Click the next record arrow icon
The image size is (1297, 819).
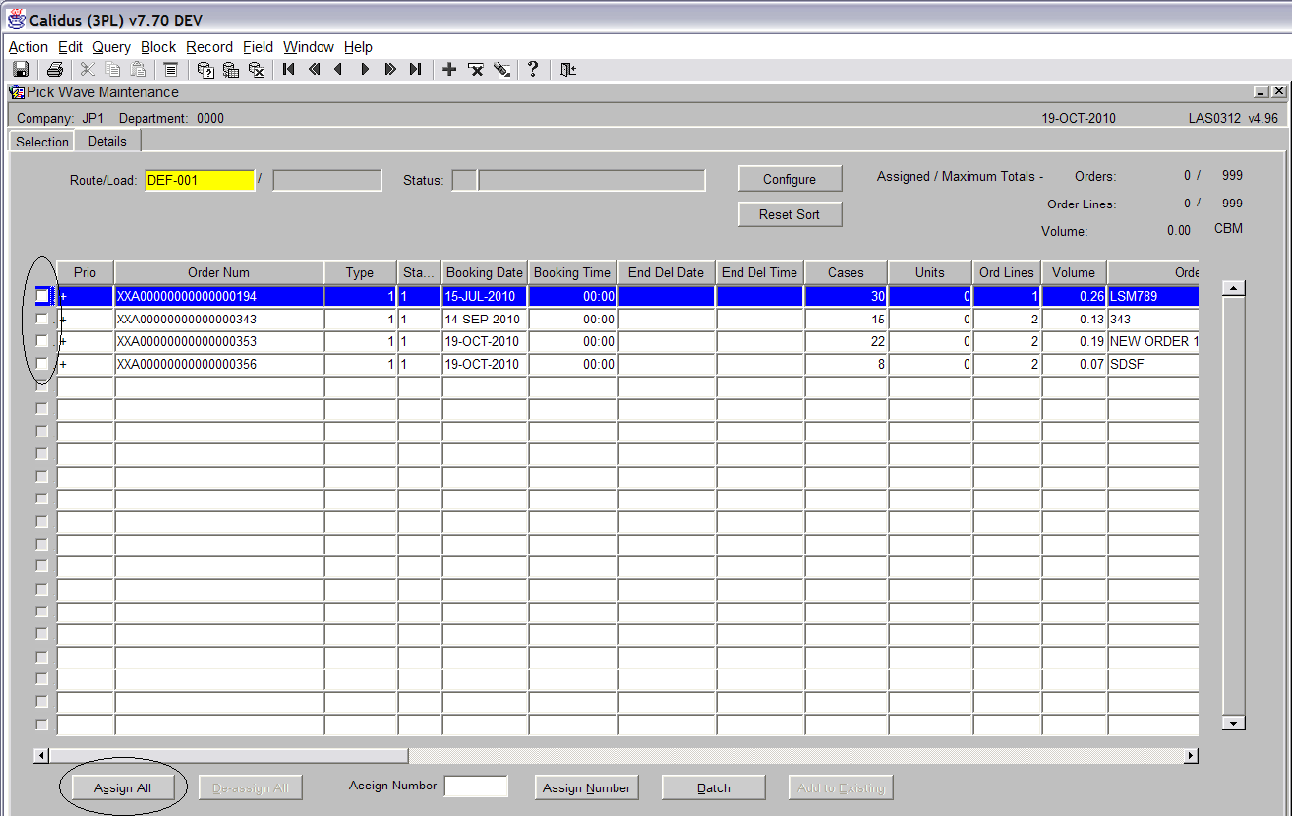click(365, 69)
